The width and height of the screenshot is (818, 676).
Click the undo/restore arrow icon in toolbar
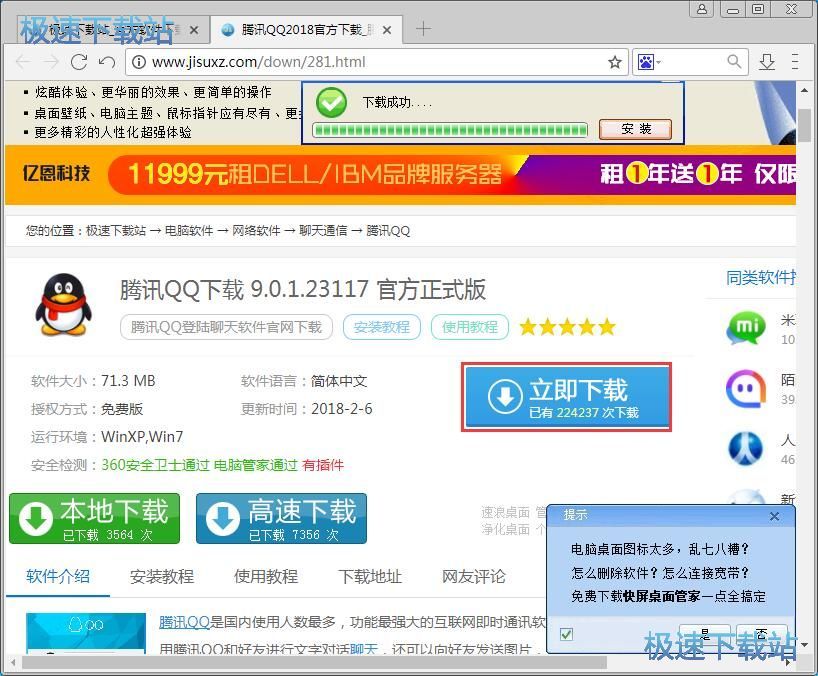click(x=107, y=62)
